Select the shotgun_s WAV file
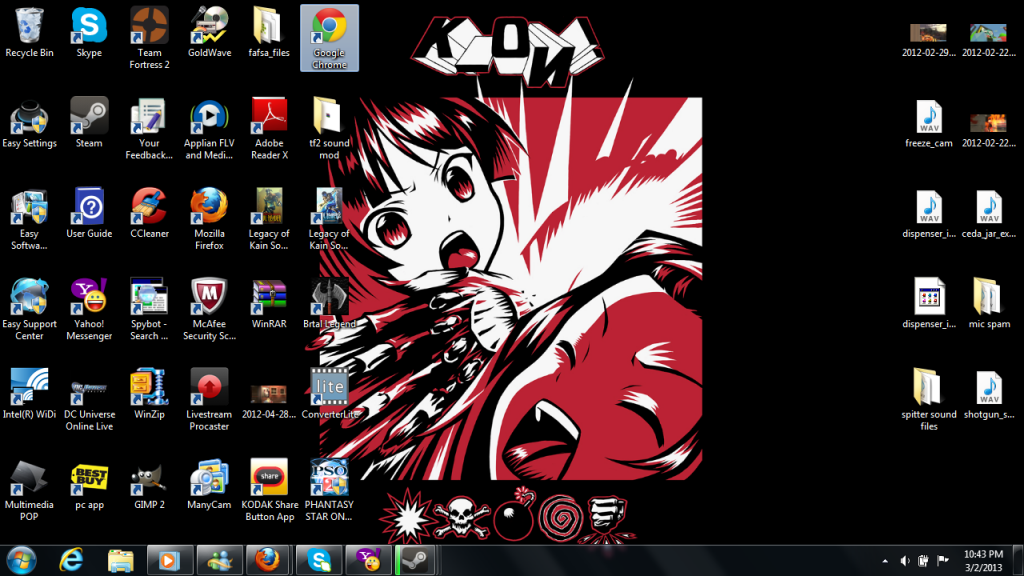This screenshot has width=1024, height=576. coord(989,394)
